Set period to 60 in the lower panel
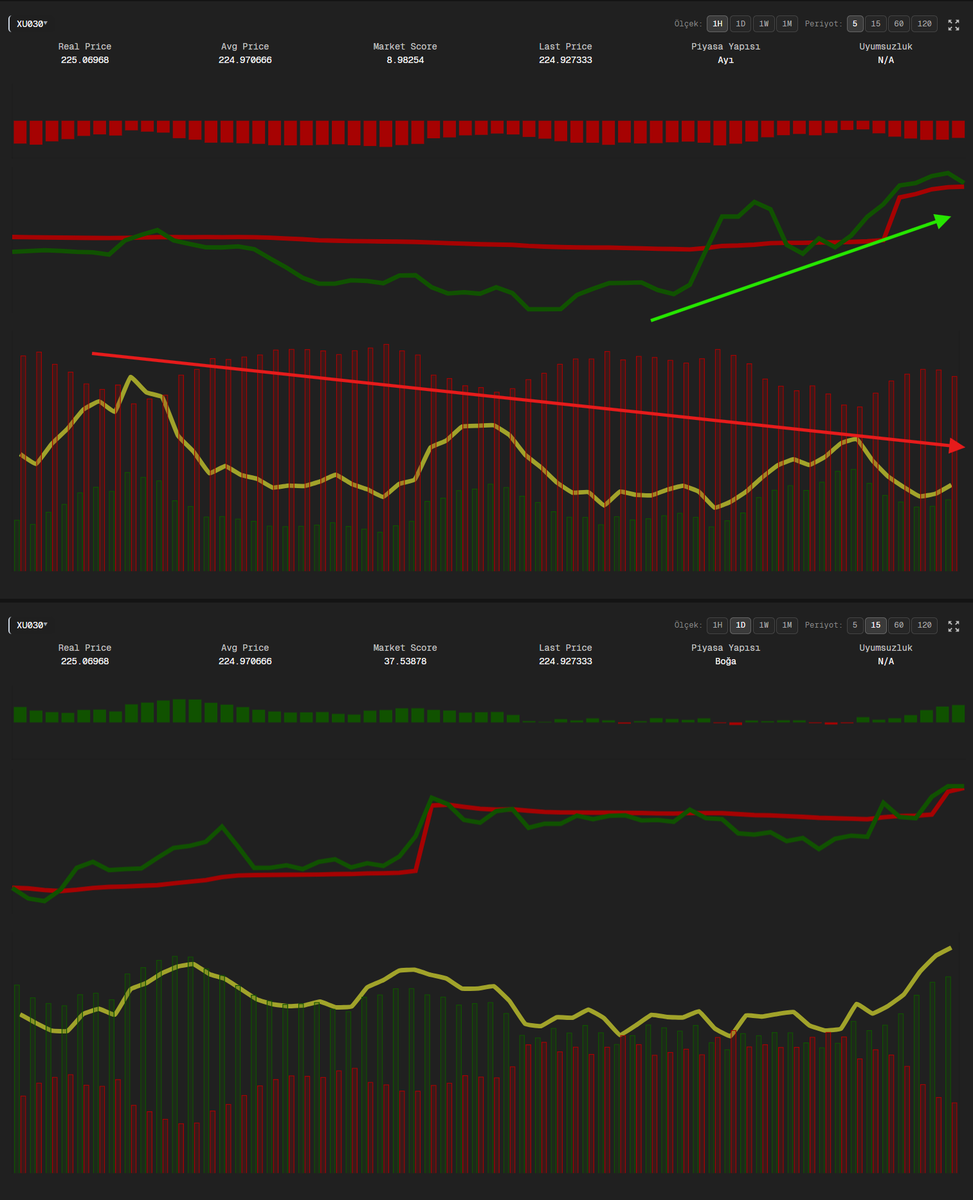The height and width of the screenshot is (1200, 973). 899,625
